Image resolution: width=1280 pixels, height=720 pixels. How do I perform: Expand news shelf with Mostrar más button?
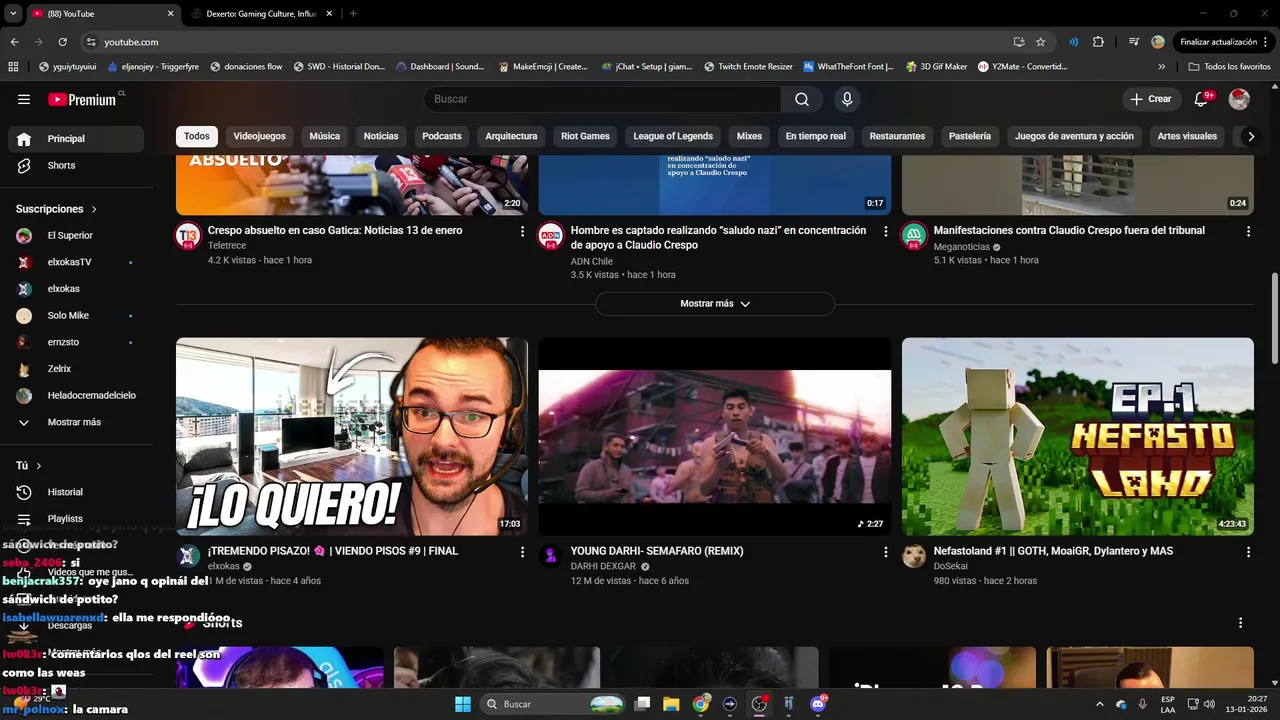(x=715, y=304)
